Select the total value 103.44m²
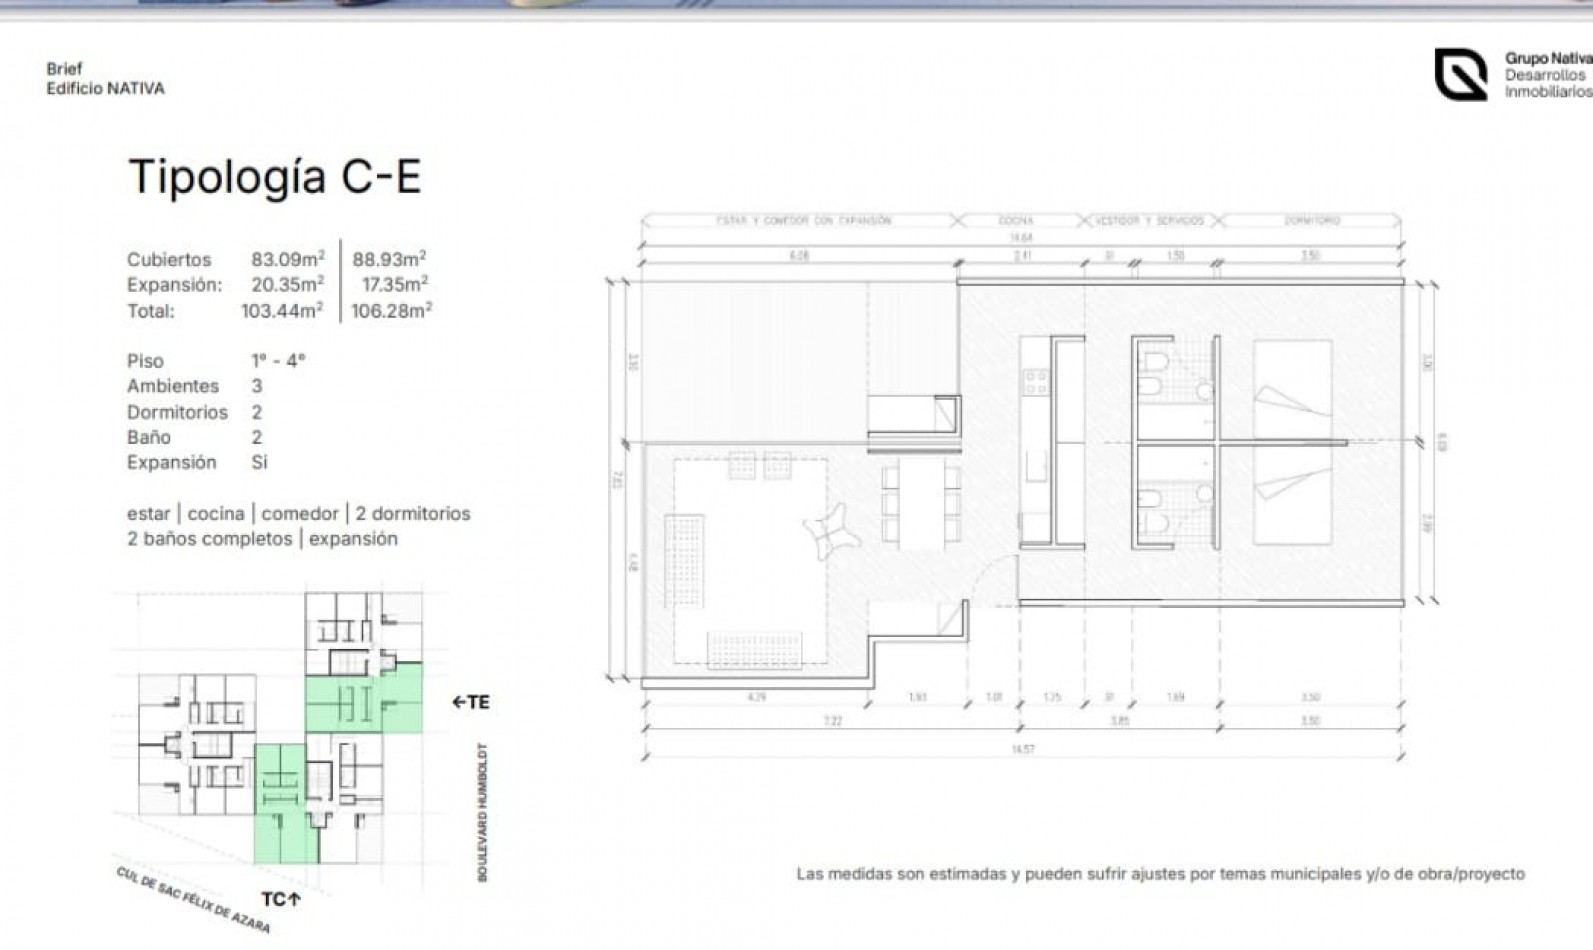 point(282,310)
